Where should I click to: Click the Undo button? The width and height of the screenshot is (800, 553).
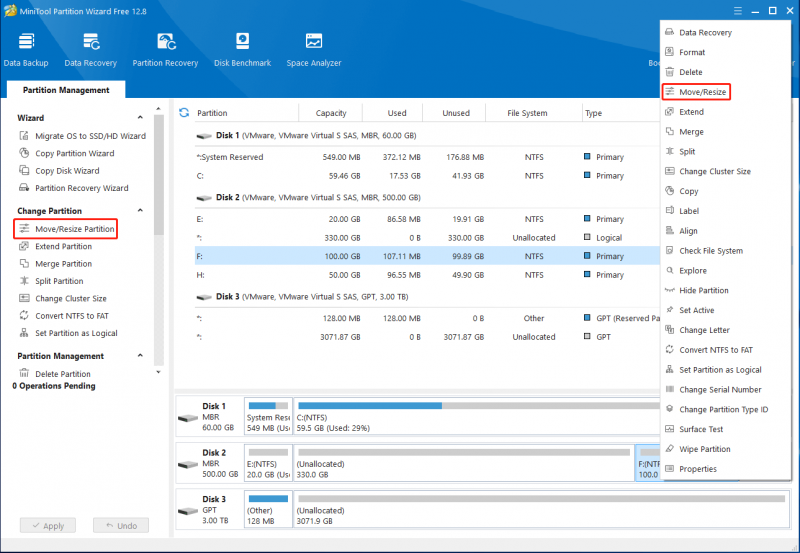(x=121, y=525)
